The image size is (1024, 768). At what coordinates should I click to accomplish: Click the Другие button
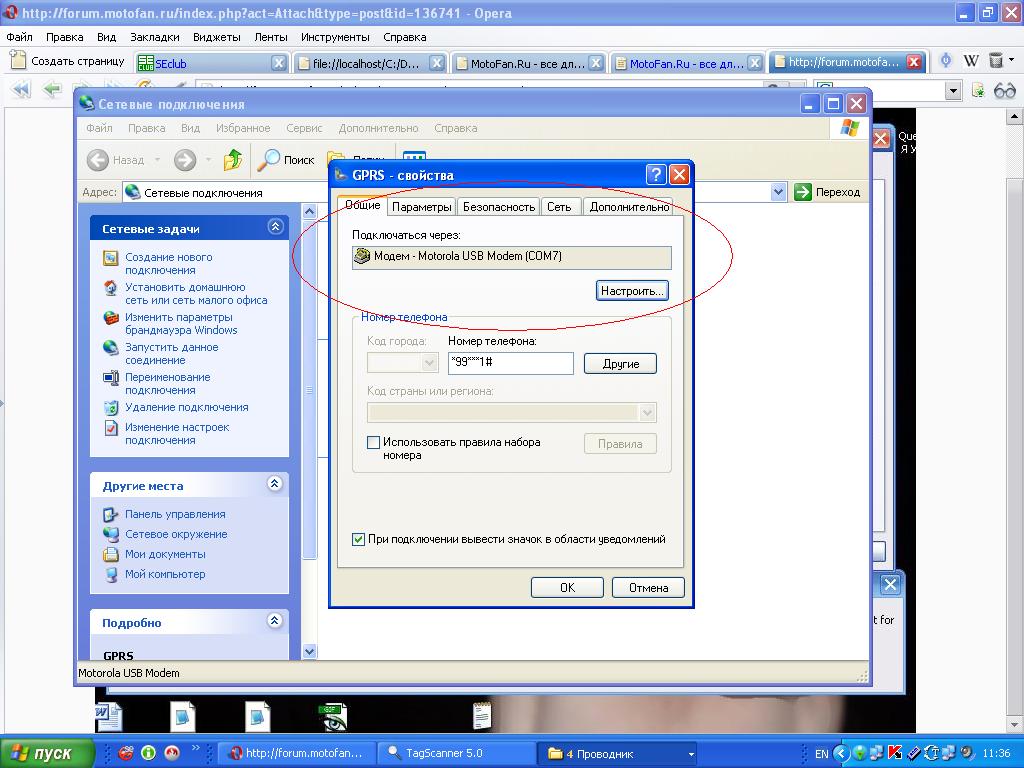tap(620, 364)
